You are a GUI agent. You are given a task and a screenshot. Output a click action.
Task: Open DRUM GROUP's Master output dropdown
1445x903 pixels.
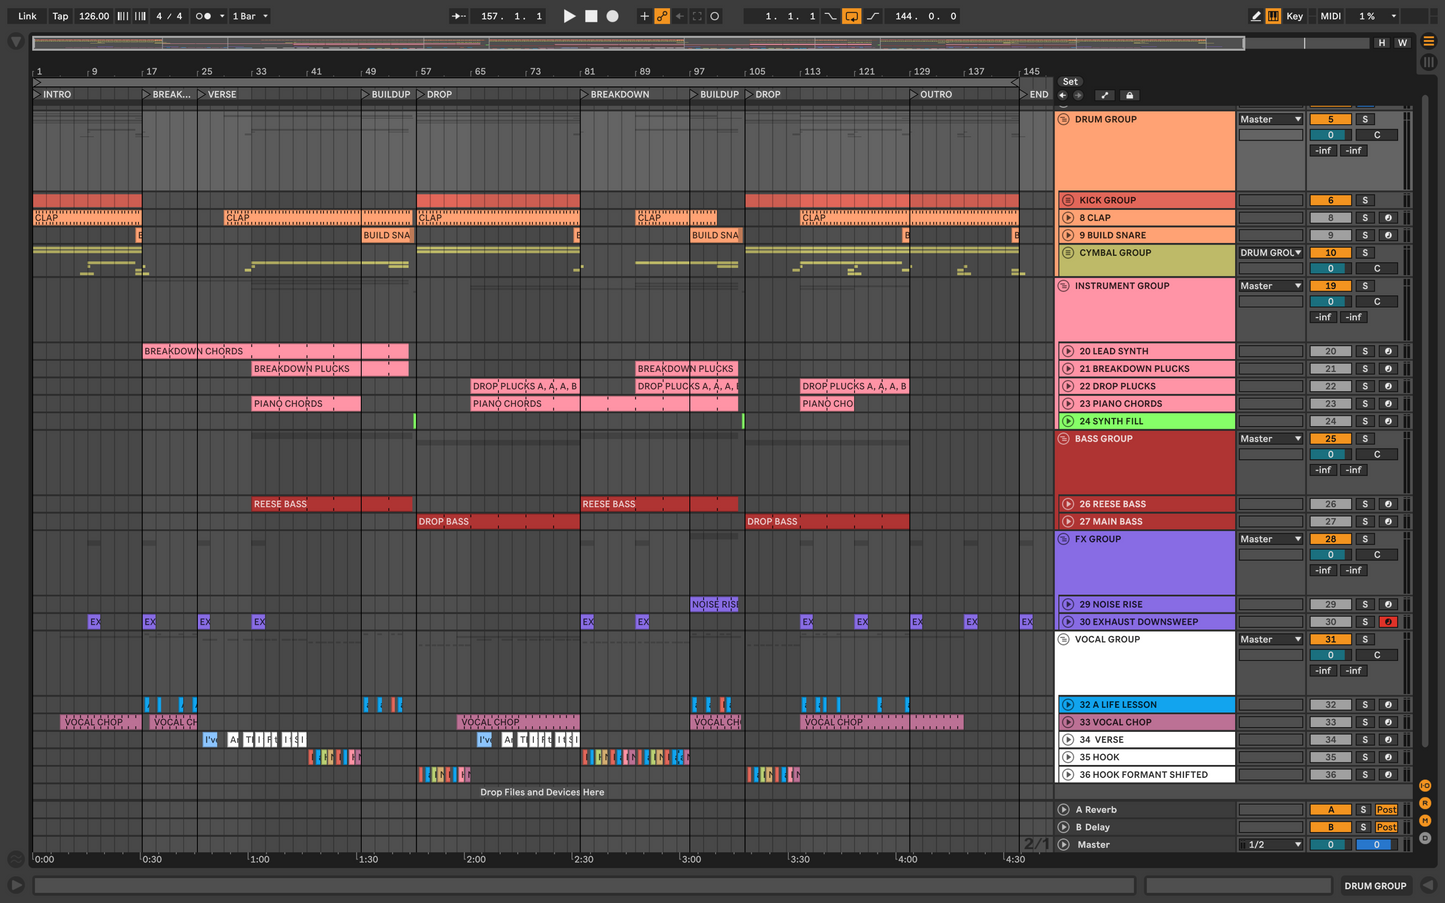tap(1270, 119)
